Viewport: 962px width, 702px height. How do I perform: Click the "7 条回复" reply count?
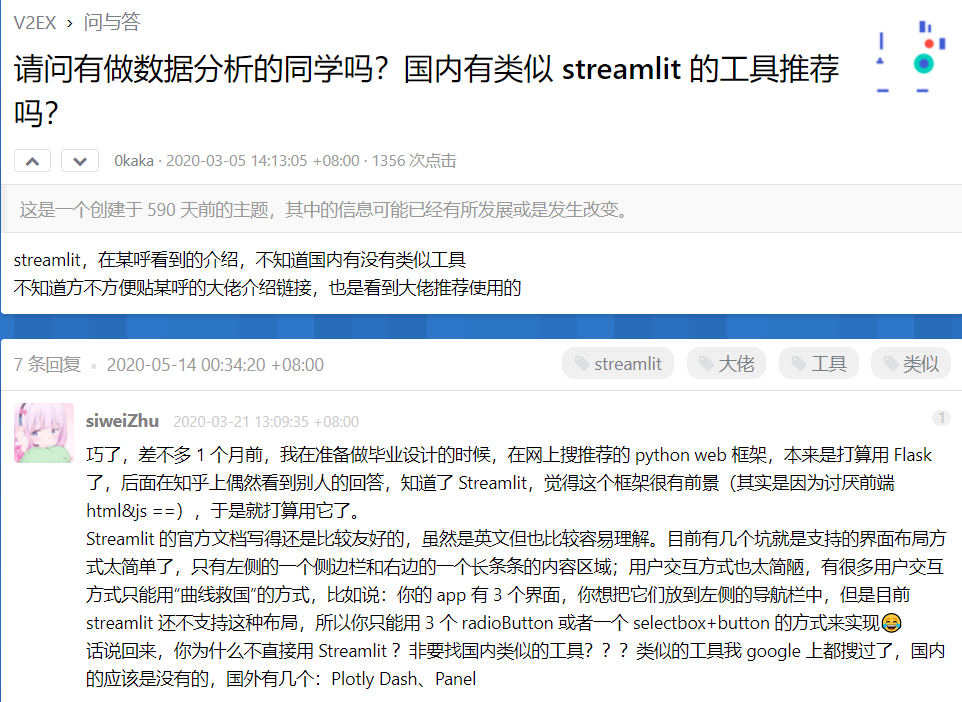pyautogui.click(x=47, y=364)
